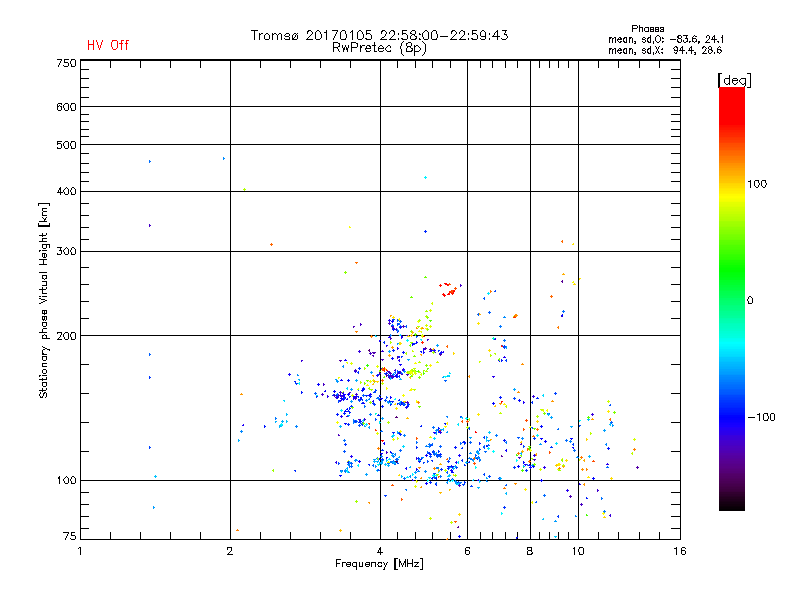Select the 'mean, sd,O: -83.6, 24.1' line
The image size is (800, 600).
coord(666,39)
